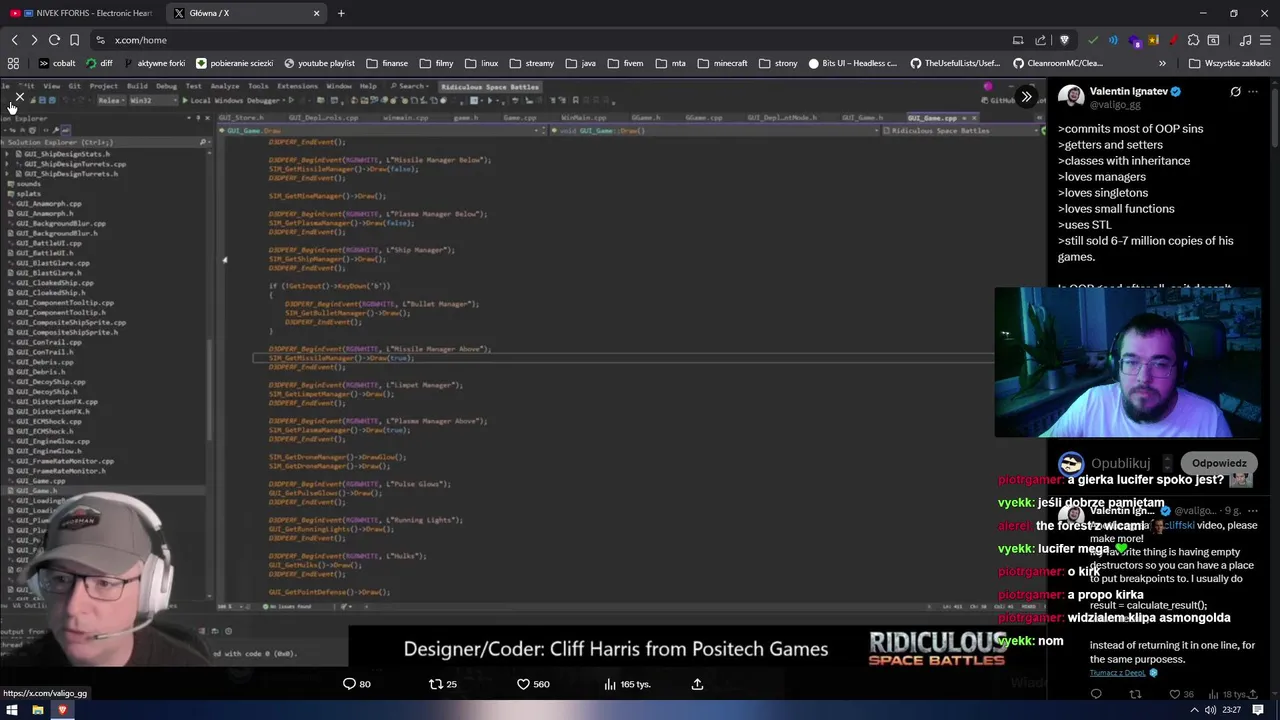Toggle the Brave Shields lion icon
This screenshot has width=1280, height=720.
pos(1064,40)
